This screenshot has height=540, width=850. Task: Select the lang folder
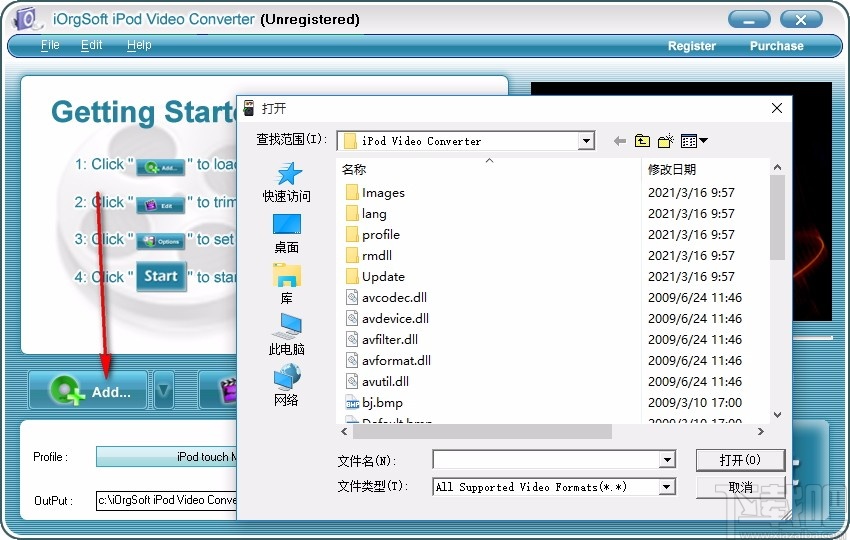point(366,214)
